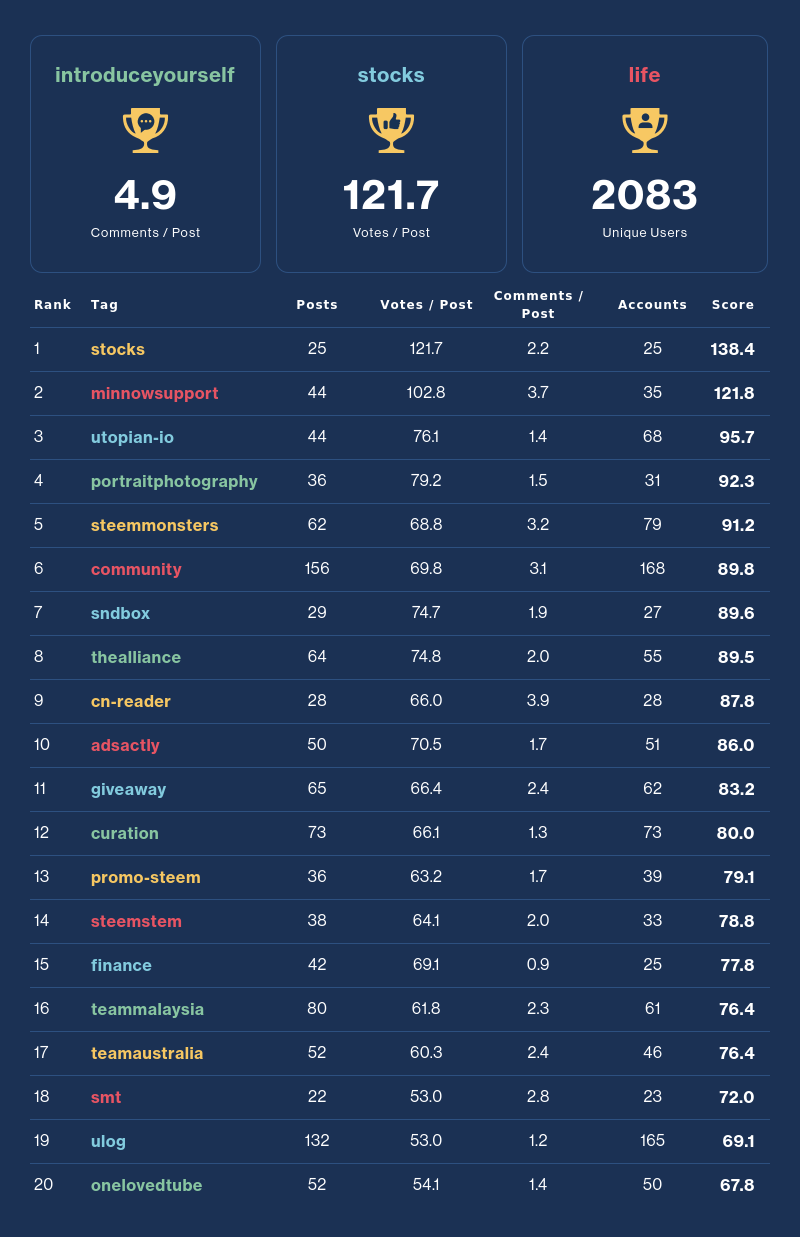Open the teamaustralia tag
Viewport: 800px width, 1237px height.
coord(147,1053)
